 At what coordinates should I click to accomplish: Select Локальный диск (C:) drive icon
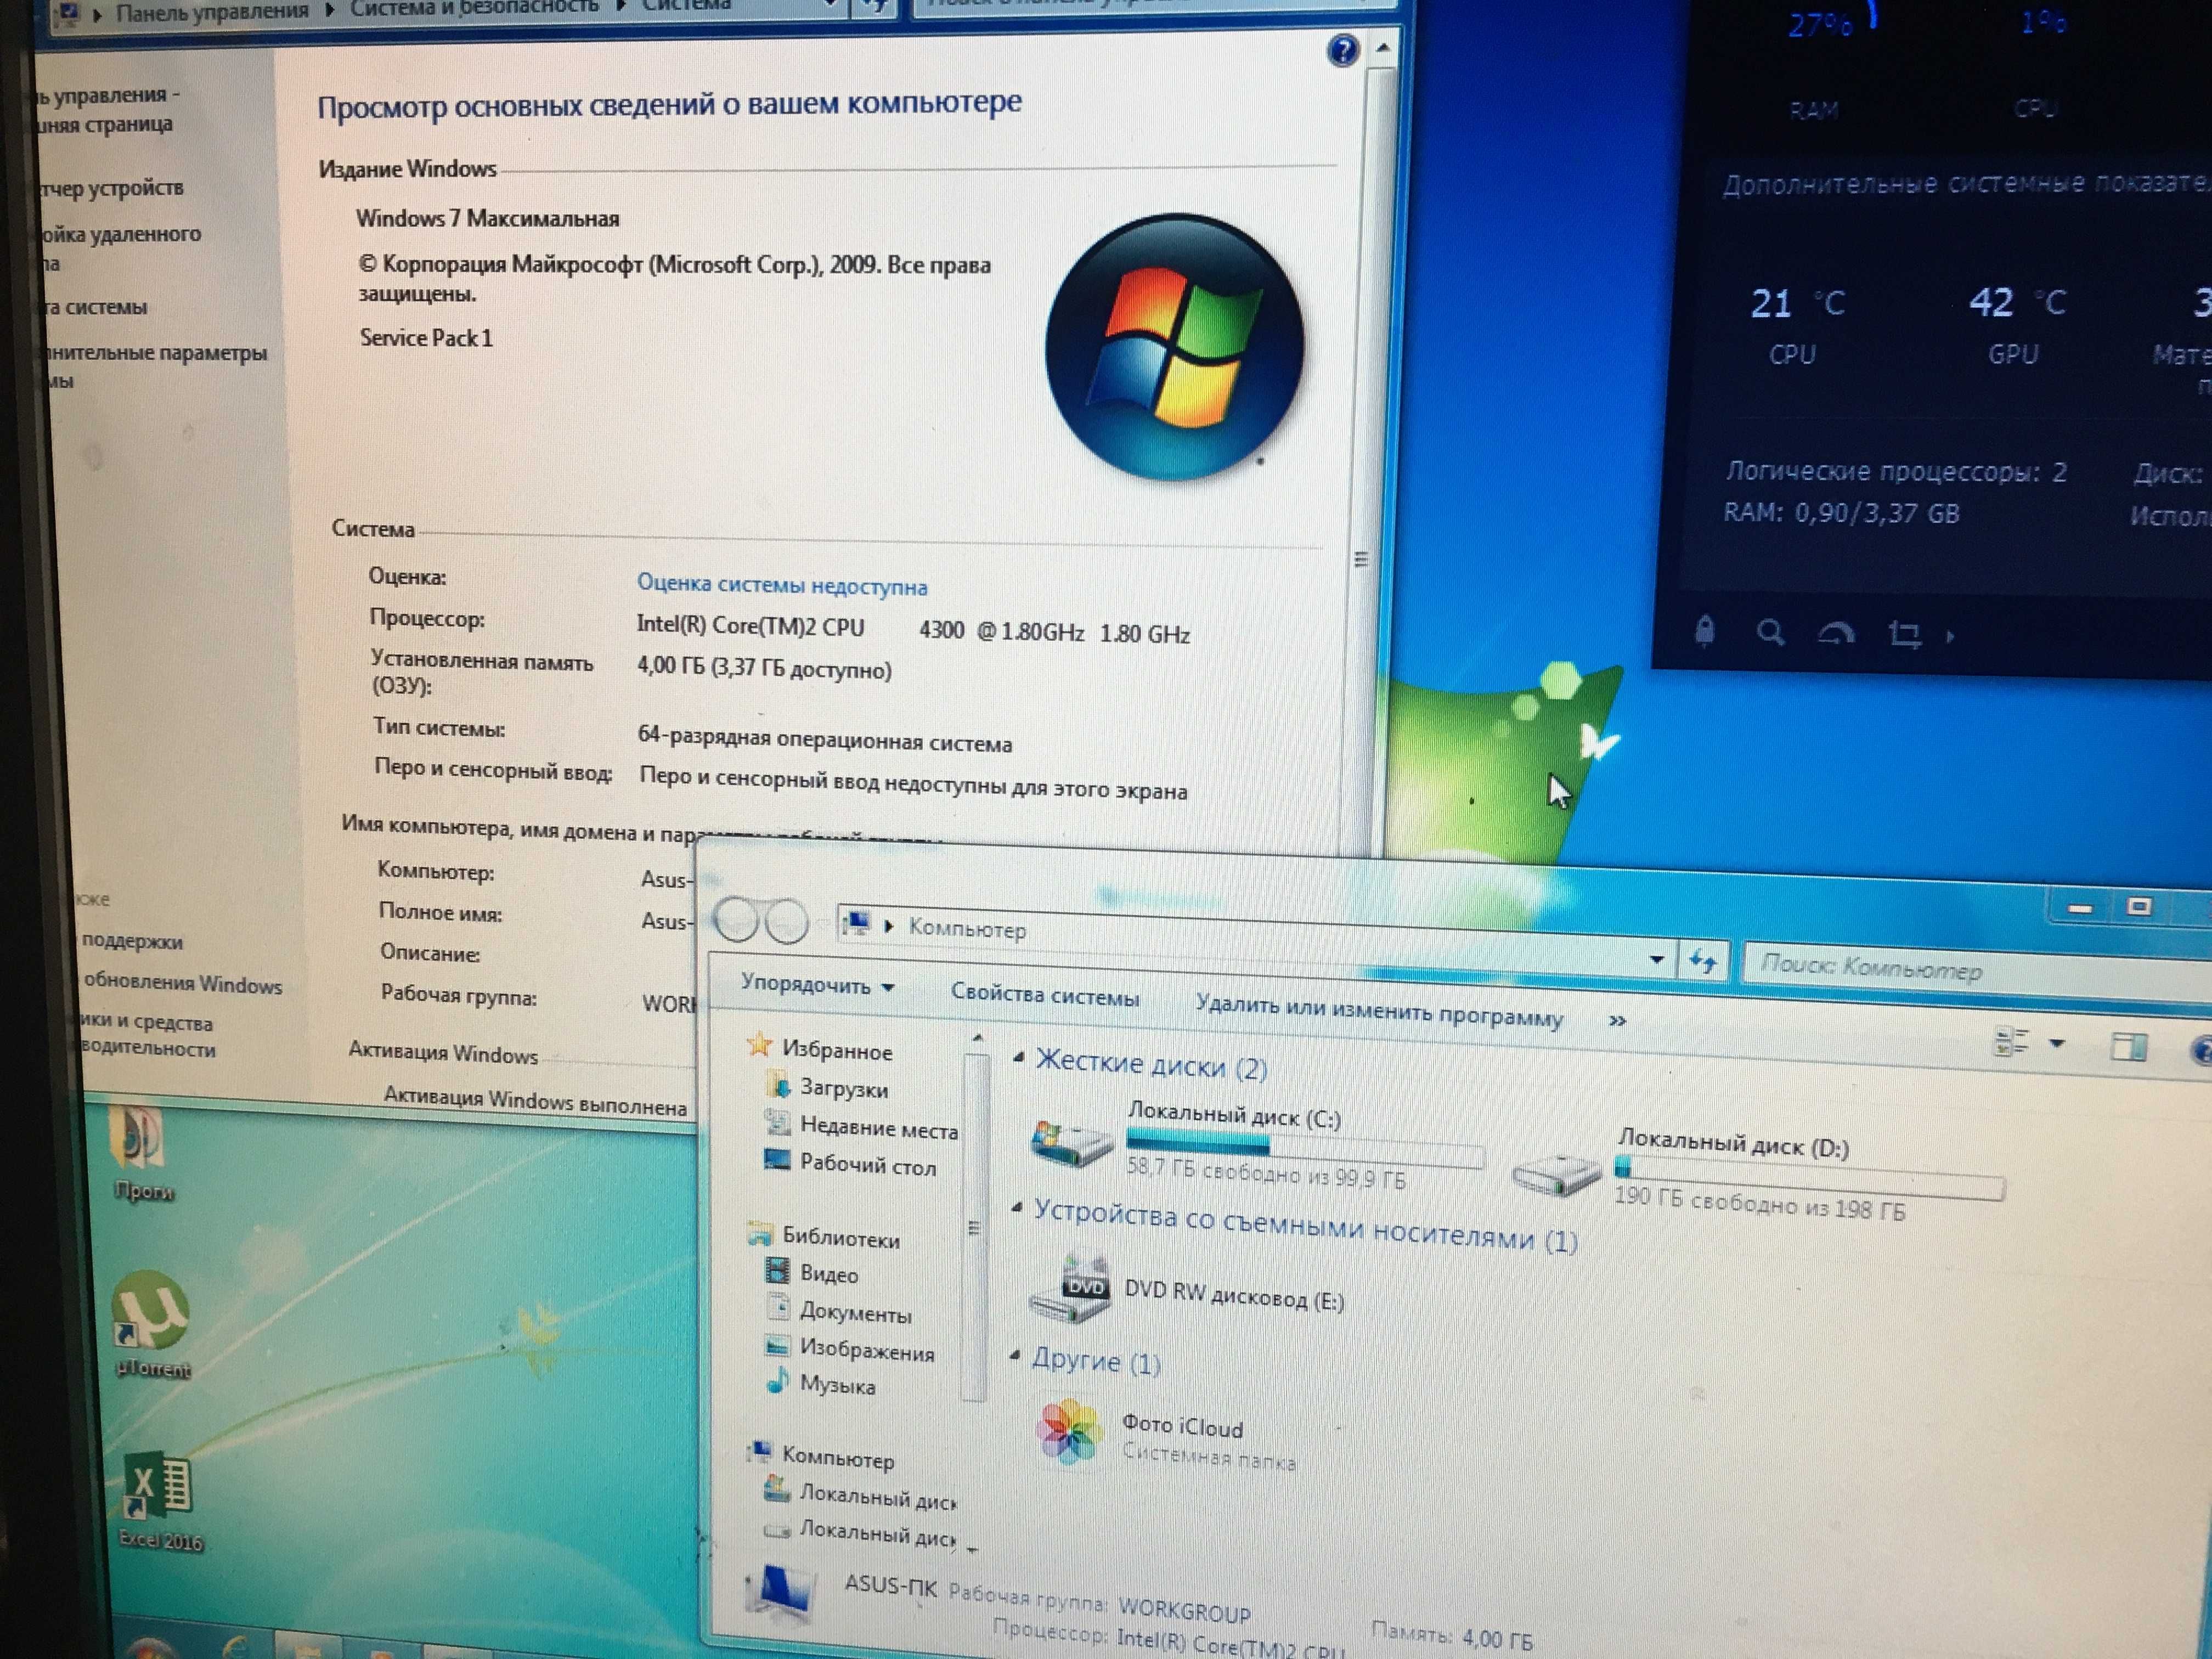(x=1071, y=1143)
